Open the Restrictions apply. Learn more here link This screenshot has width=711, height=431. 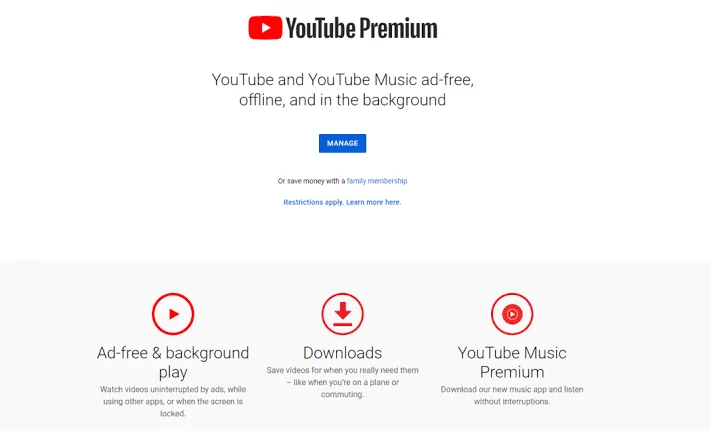coord(342,202)
